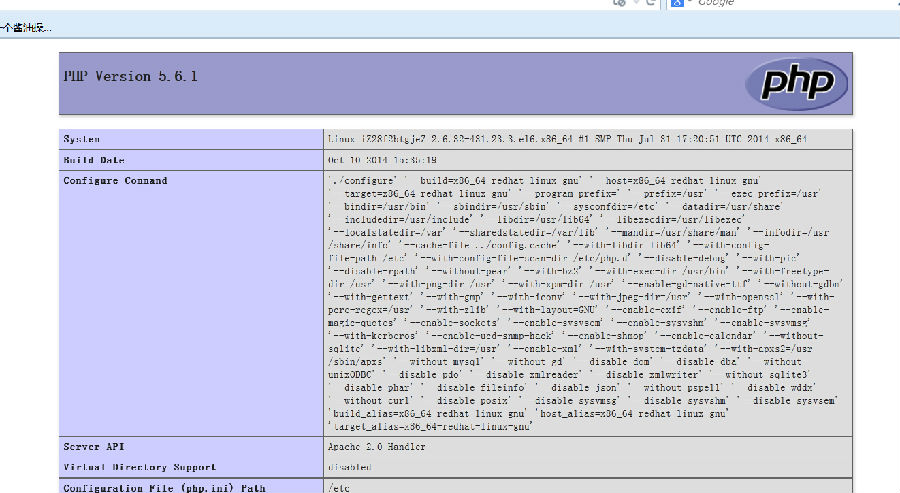Click the Chinese tab title text at top left
Image resolution: width=900 pixels, height=493 pixels.
tap(26, 27)
